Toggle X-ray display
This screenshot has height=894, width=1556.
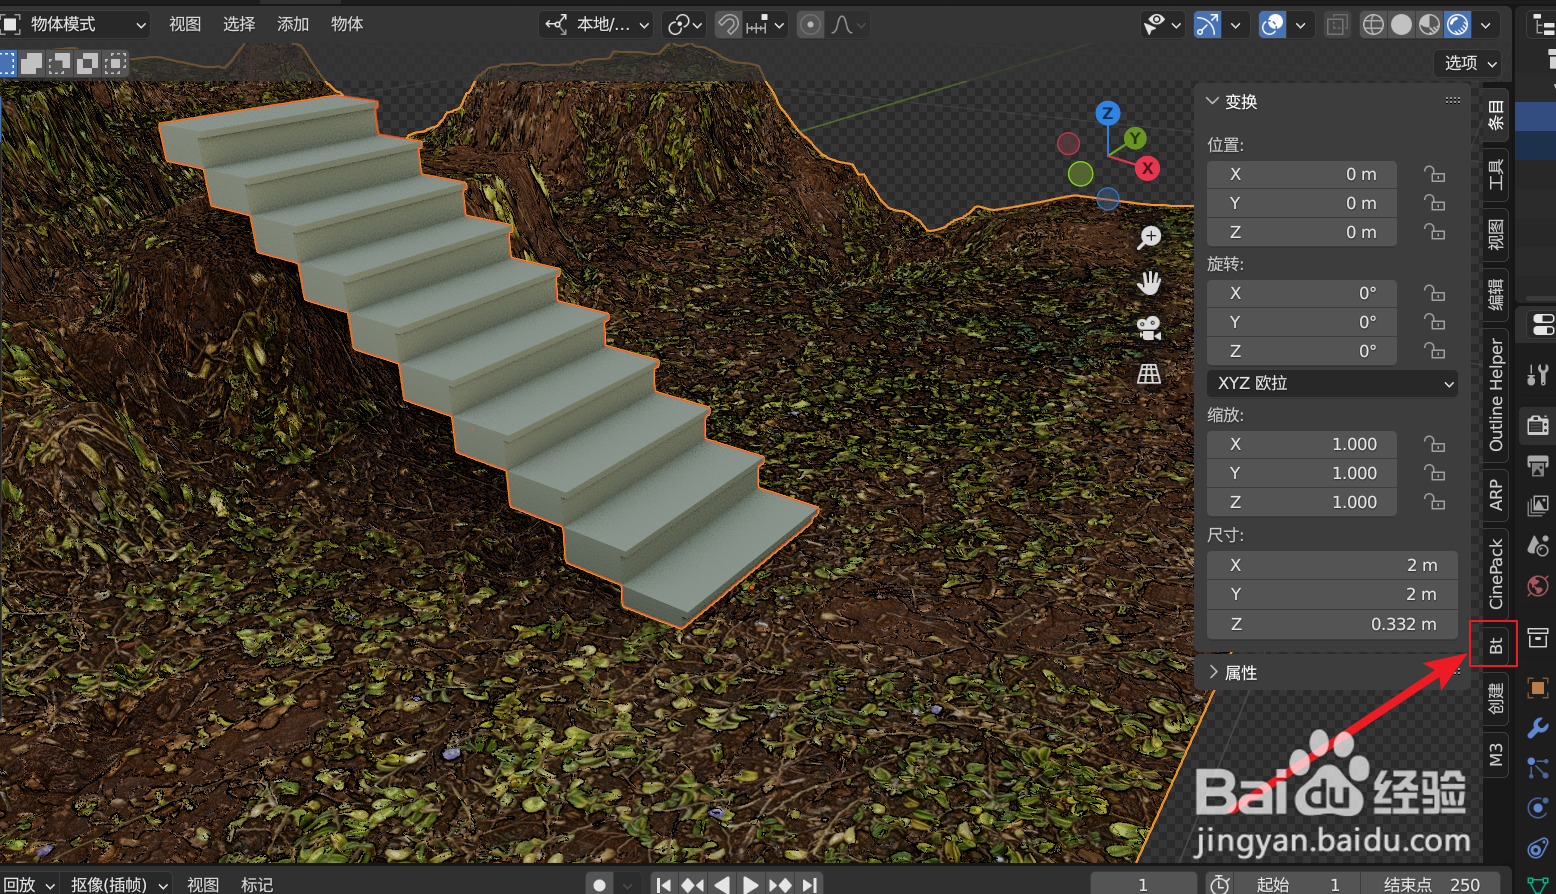(x=1337, y=24)
